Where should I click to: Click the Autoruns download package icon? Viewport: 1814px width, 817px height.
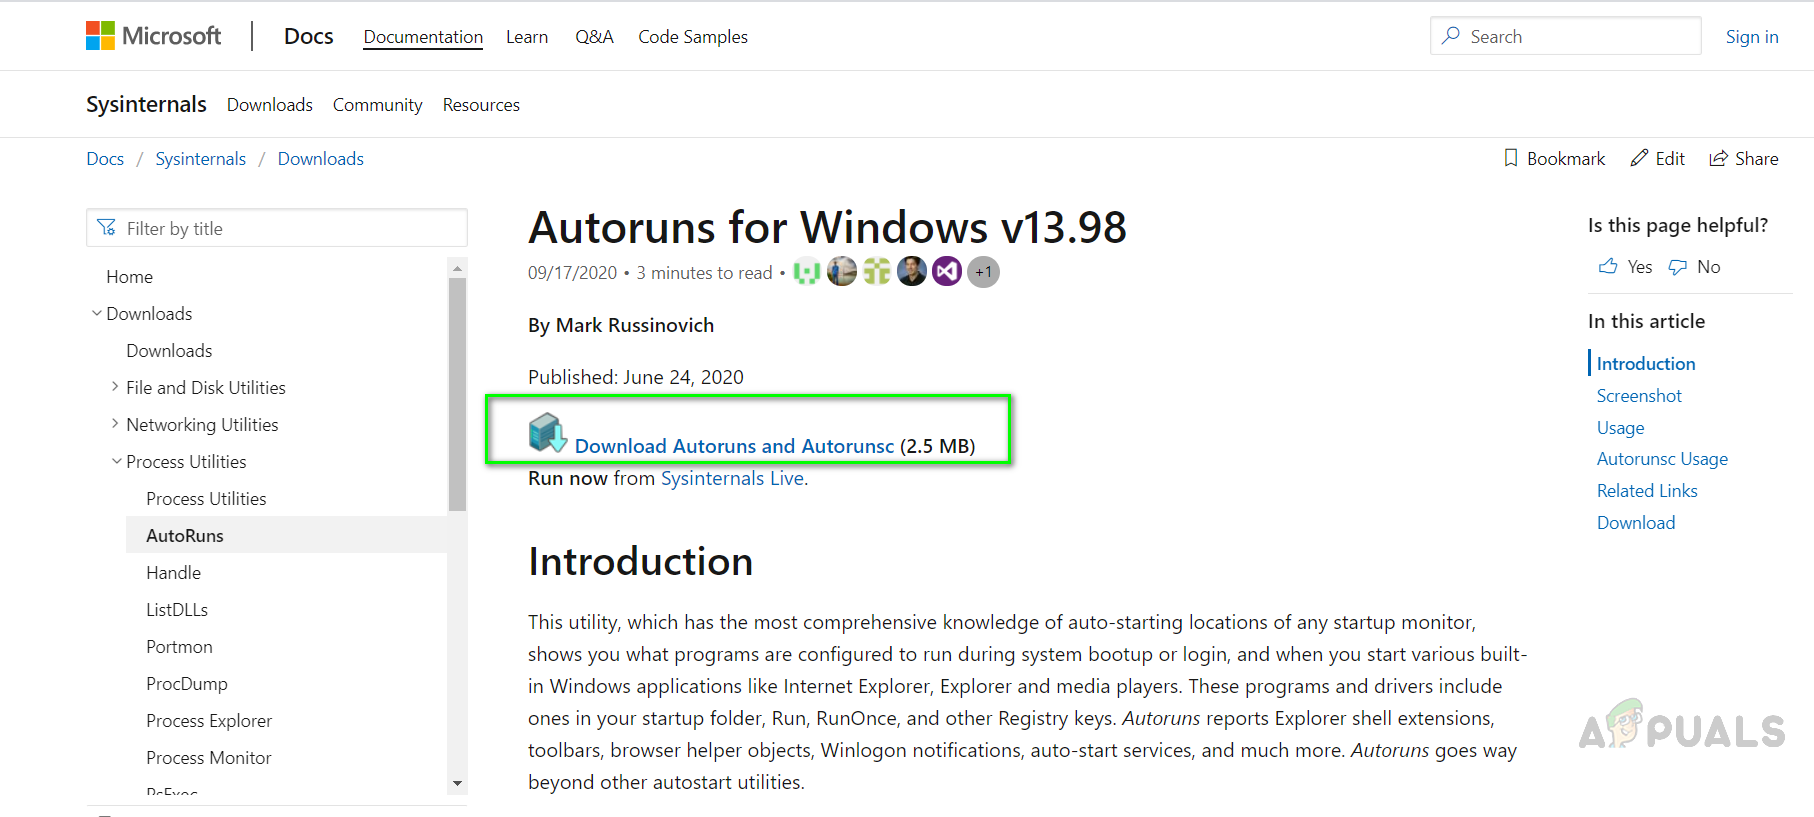point(547,433)
